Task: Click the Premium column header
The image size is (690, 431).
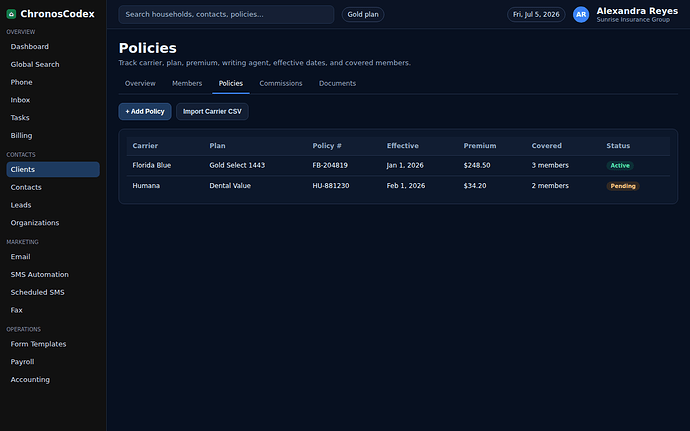Action: pyautogui.click(x=480, y=146)
